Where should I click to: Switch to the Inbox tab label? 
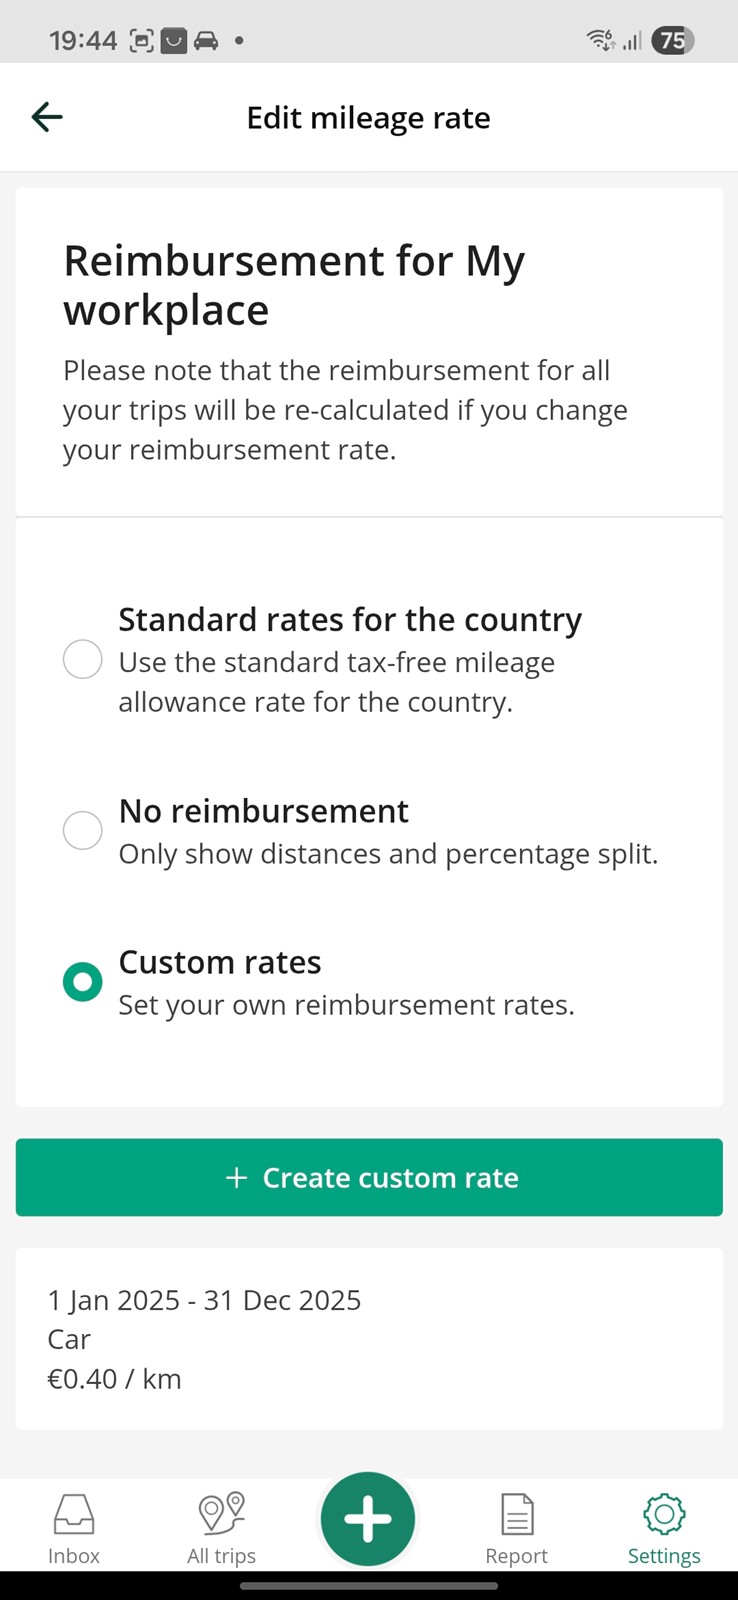tap(74, 1556)
